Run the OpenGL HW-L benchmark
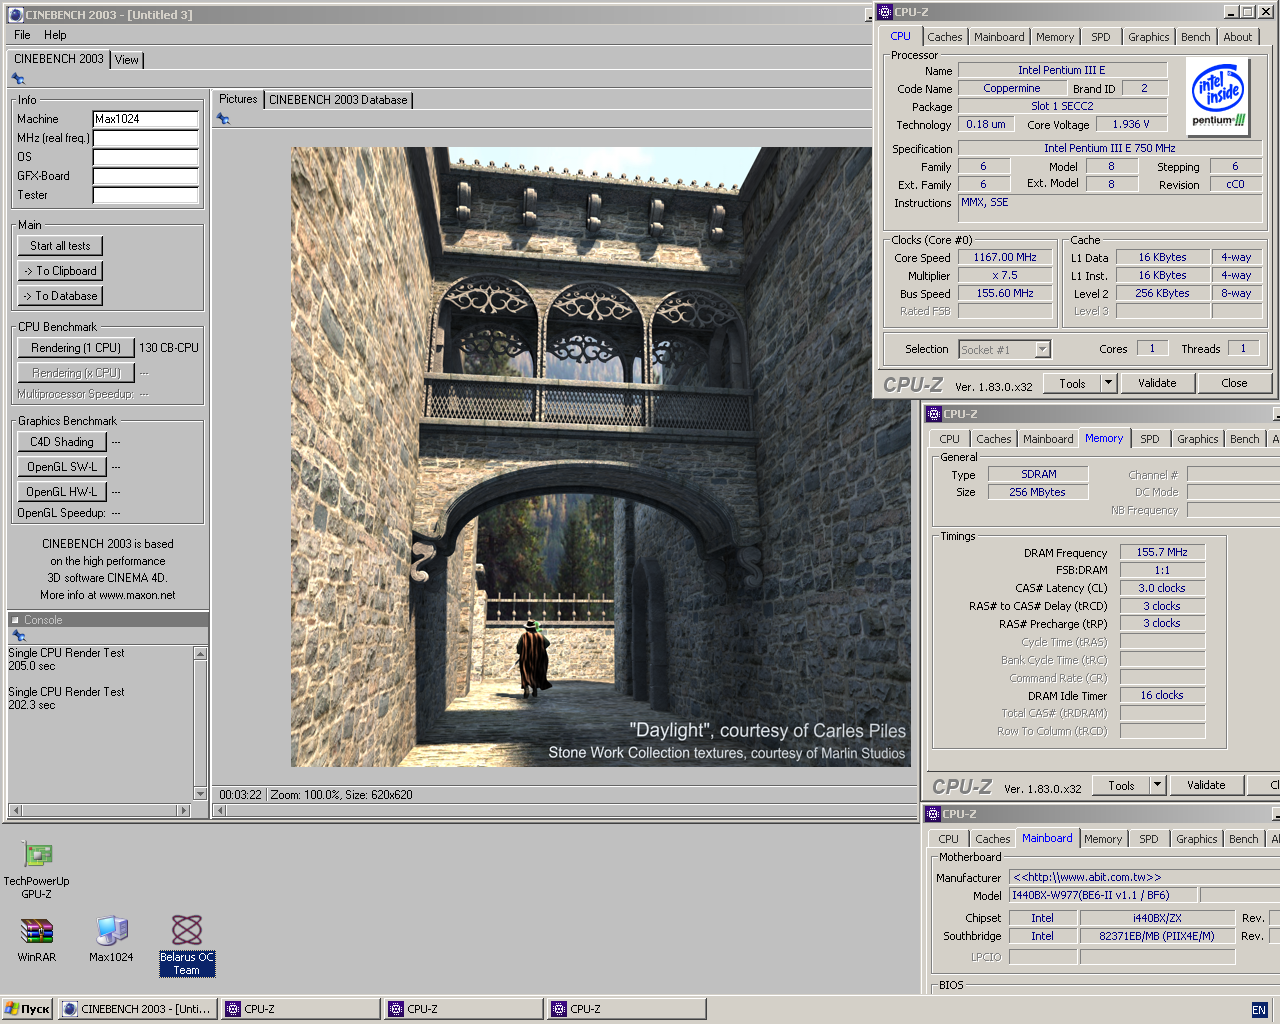This screenshot has width=1280, height=1024. click(62, 492)
